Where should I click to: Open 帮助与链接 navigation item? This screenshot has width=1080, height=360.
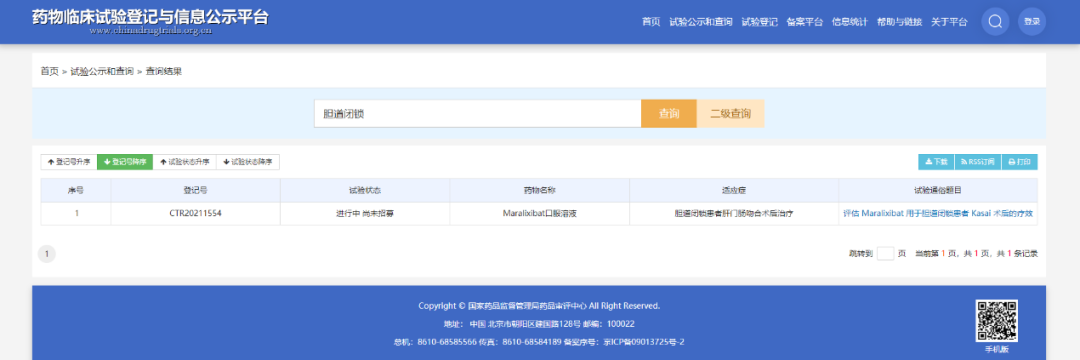[x=899, y=22]
